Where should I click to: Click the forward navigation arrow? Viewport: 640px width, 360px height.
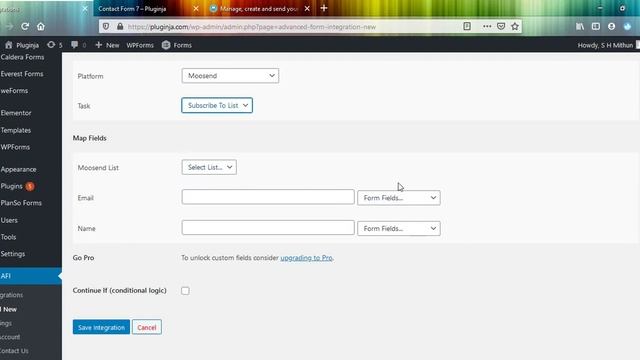(x=9, y=27)
